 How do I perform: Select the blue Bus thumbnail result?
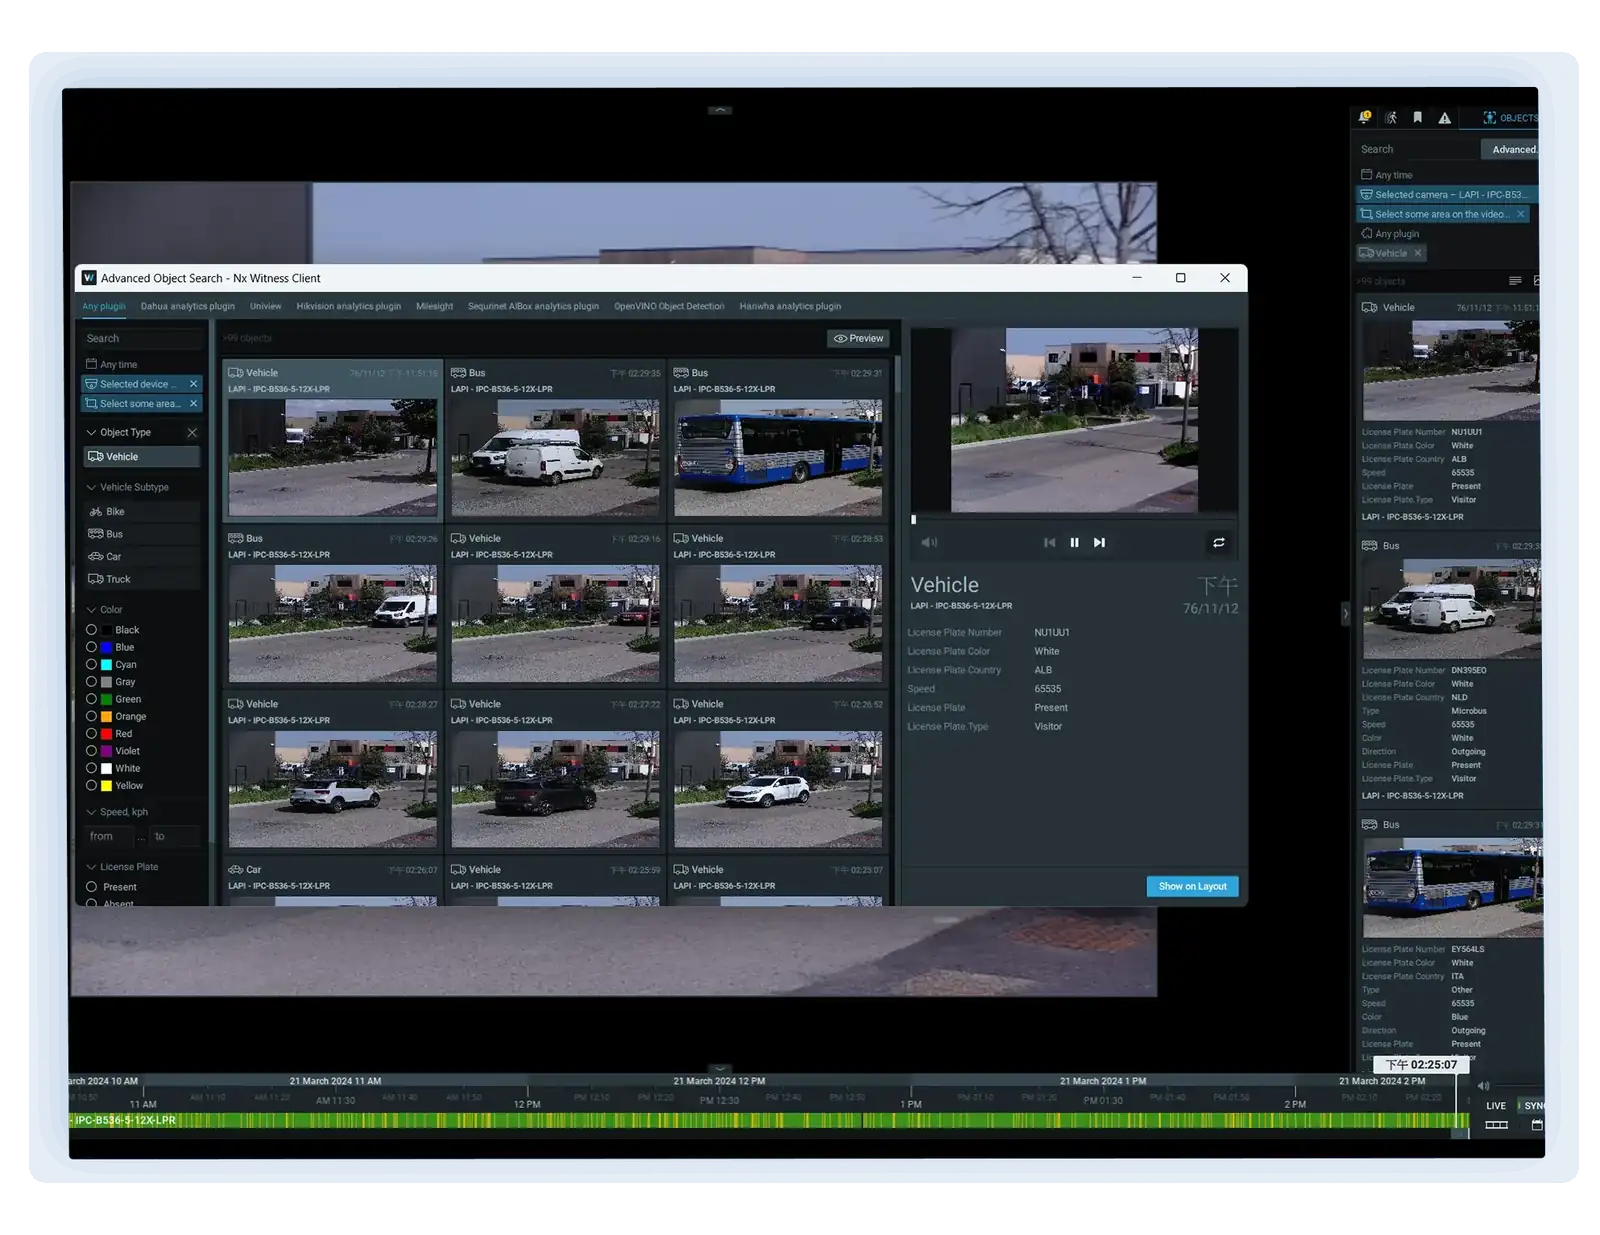point(778,458)
